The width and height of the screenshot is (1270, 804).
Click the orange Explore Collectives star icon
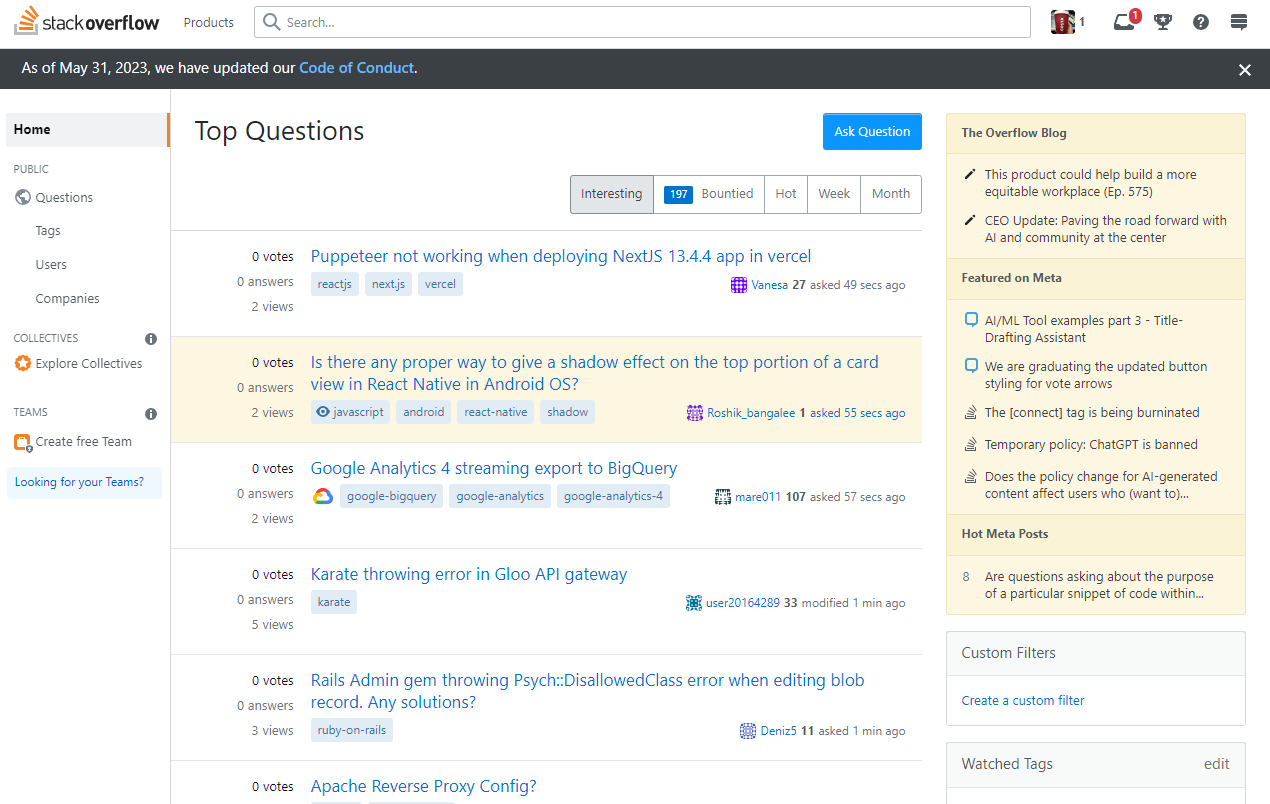pyautogui.click(x=23, y=364)
